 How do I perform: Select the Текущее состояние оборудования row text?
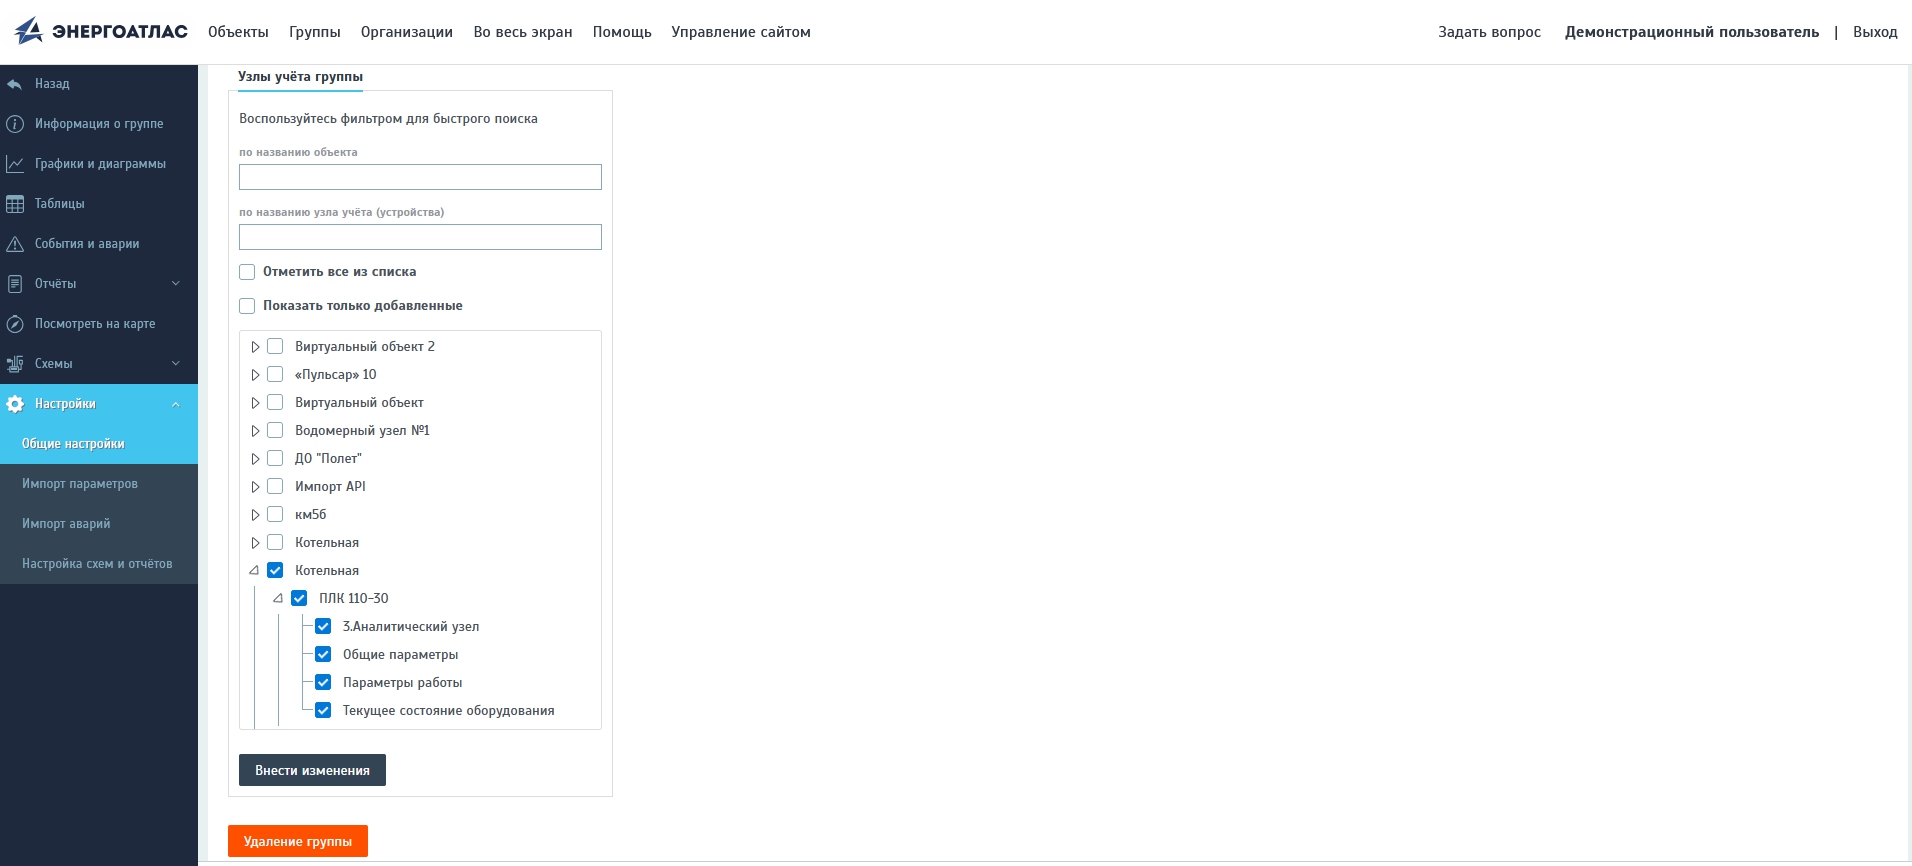(x=448, y=711)
